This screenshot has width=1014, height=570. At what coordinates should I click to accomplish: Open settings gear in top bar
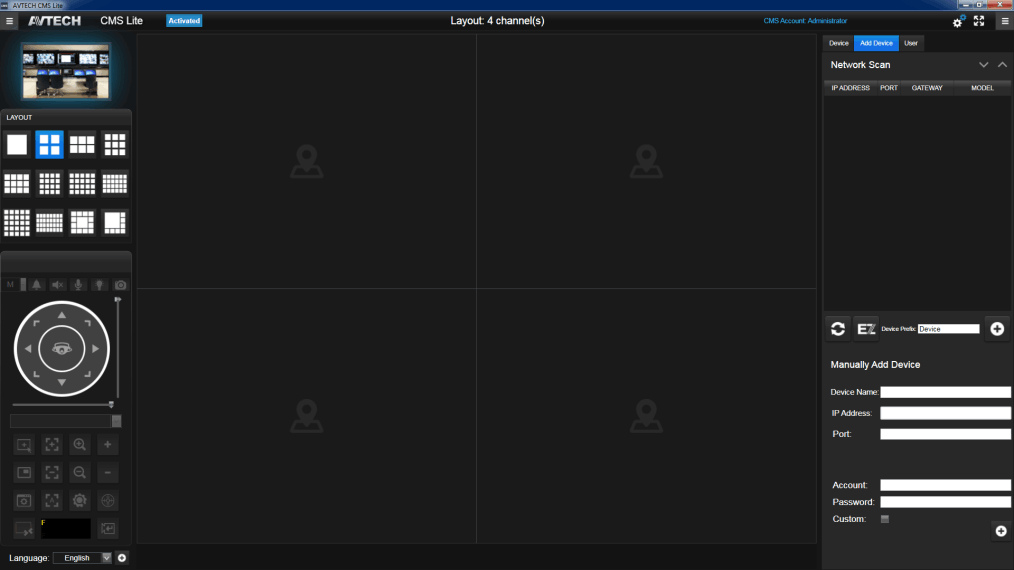[x=957, y=21]
